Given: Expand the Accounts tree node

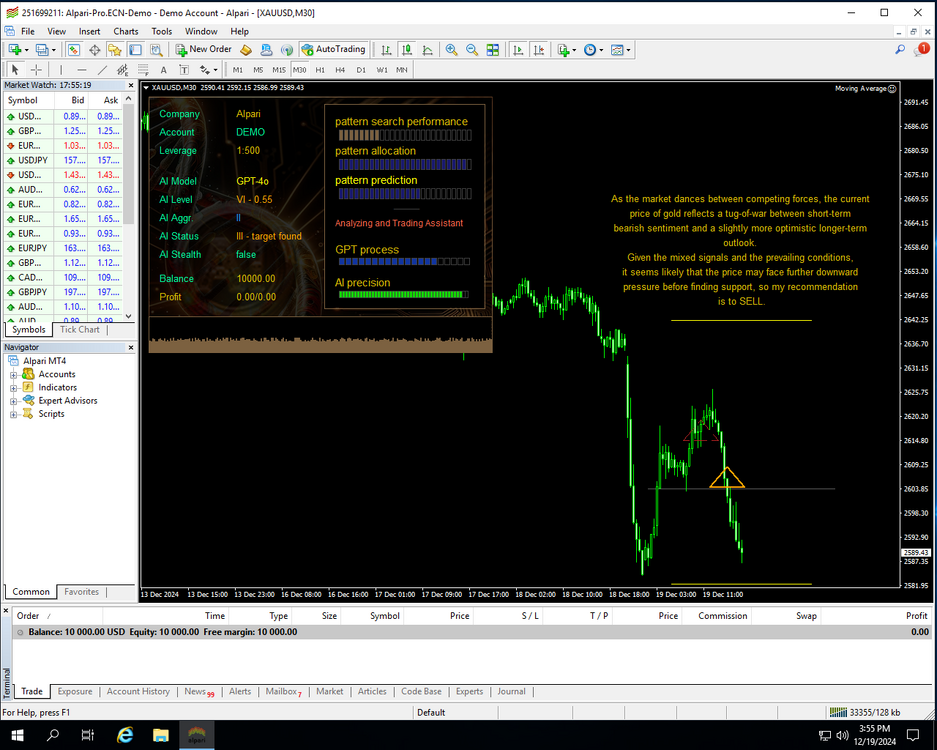Looking at the screenshot, I should coord(13,375).
